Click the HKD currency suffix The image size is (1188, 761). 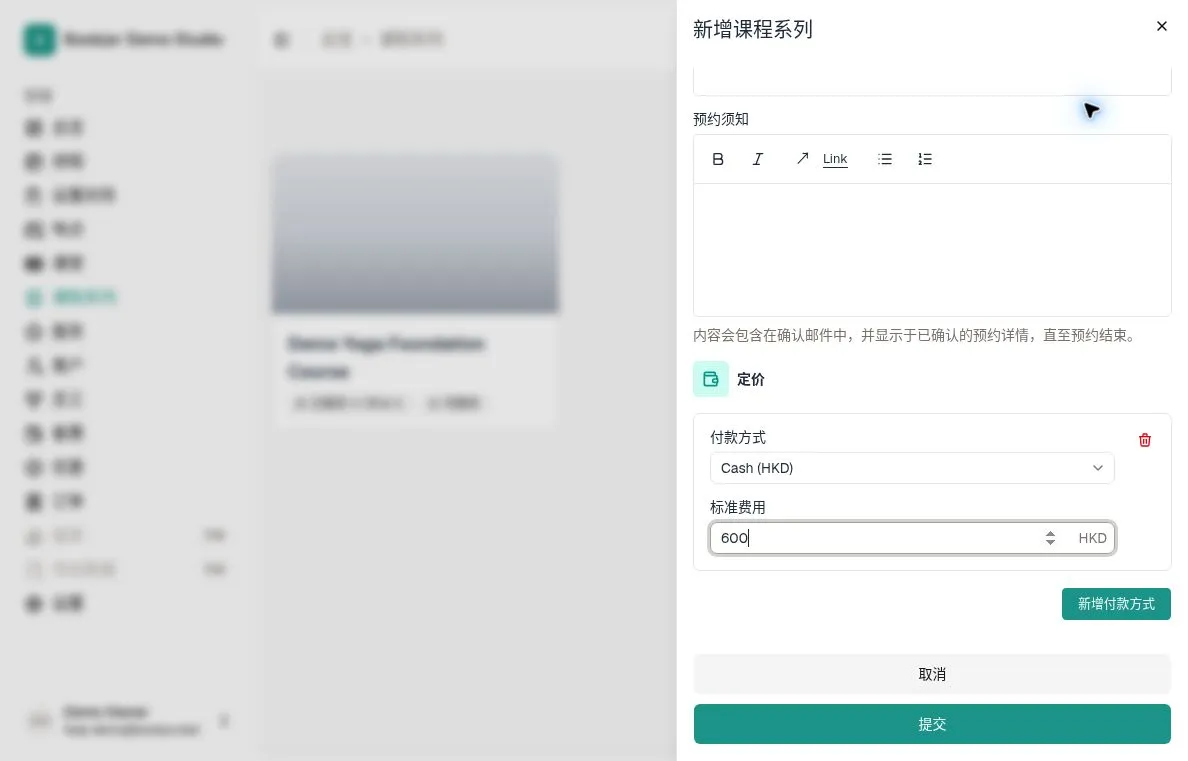point(1092,538)
